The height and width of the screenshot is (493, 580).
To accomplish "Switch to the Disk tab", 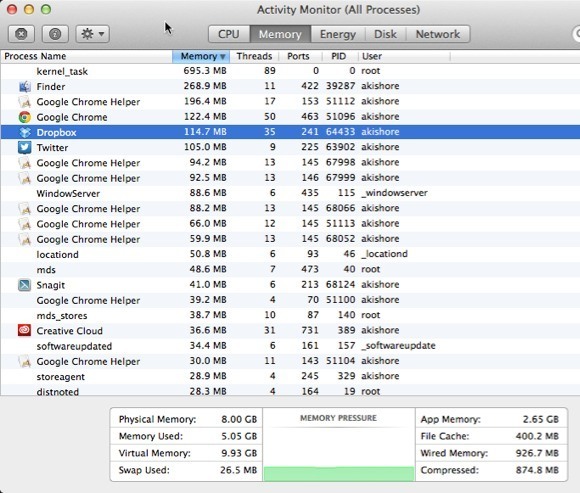I will pos(385,34).
